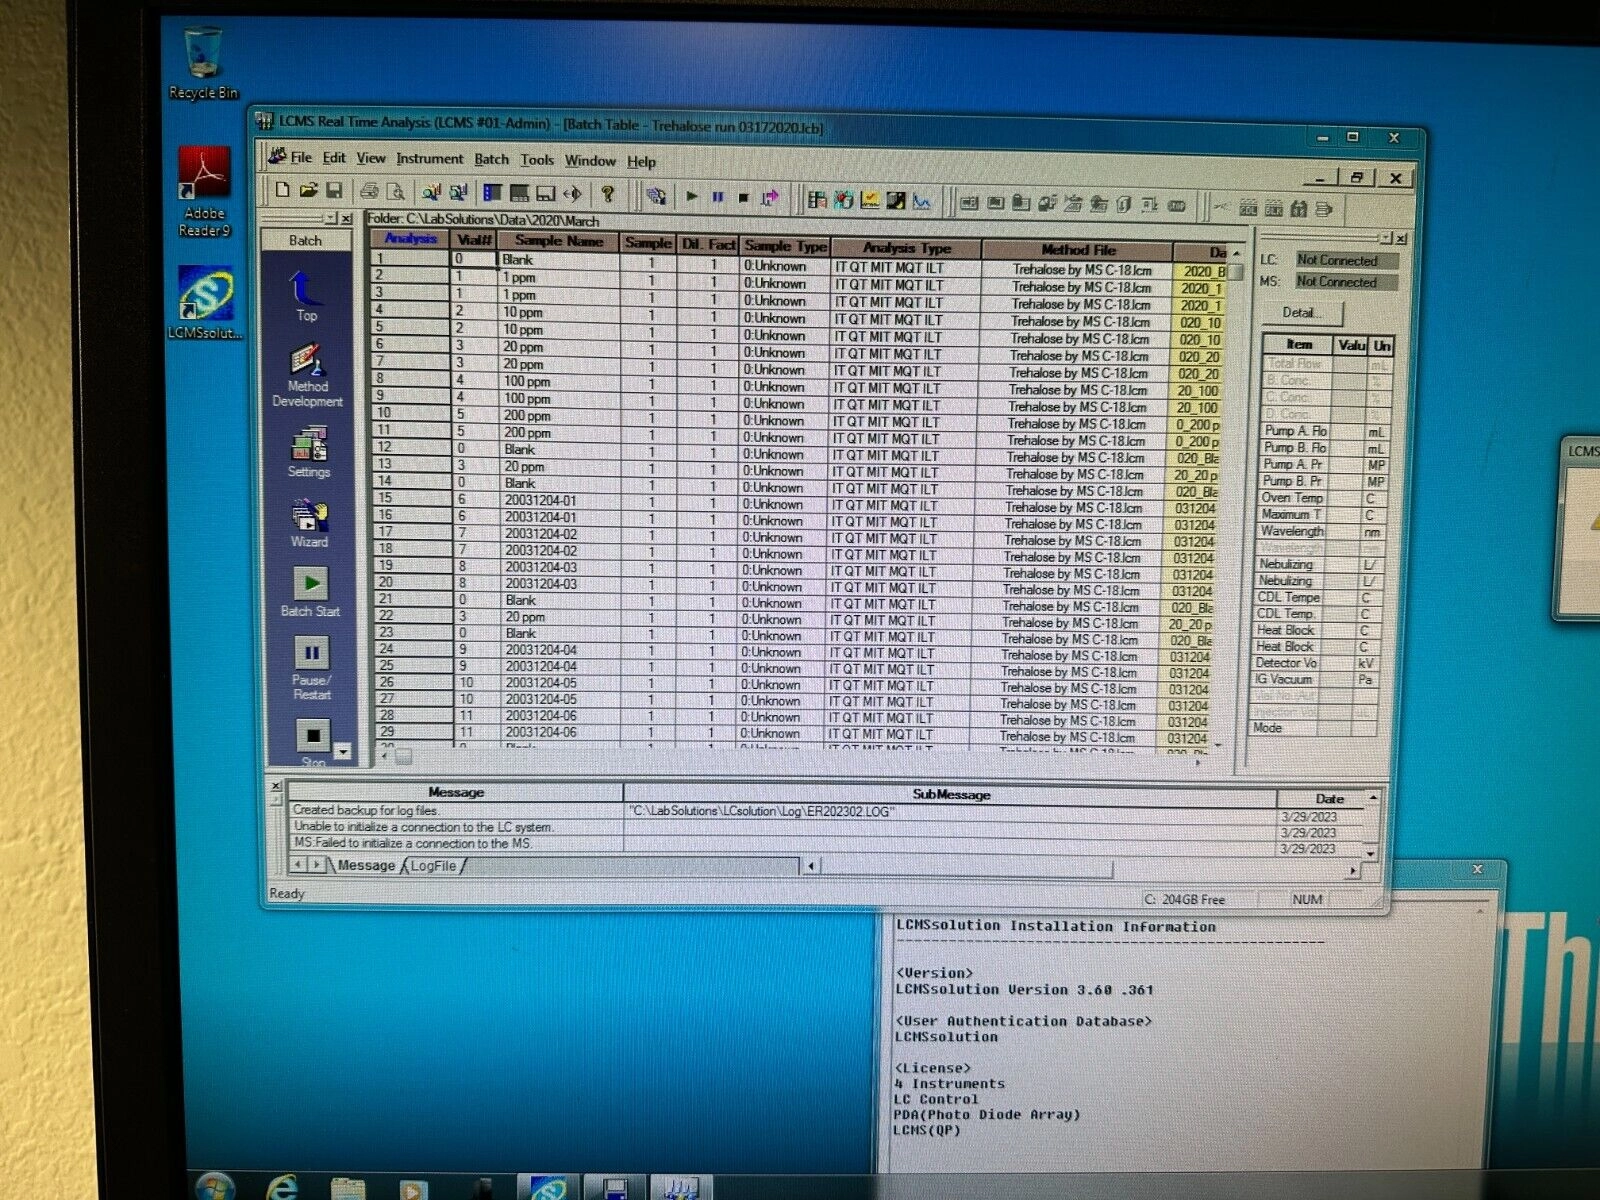Click the Internet Explorer taskbar icon

pos(283,1188)
